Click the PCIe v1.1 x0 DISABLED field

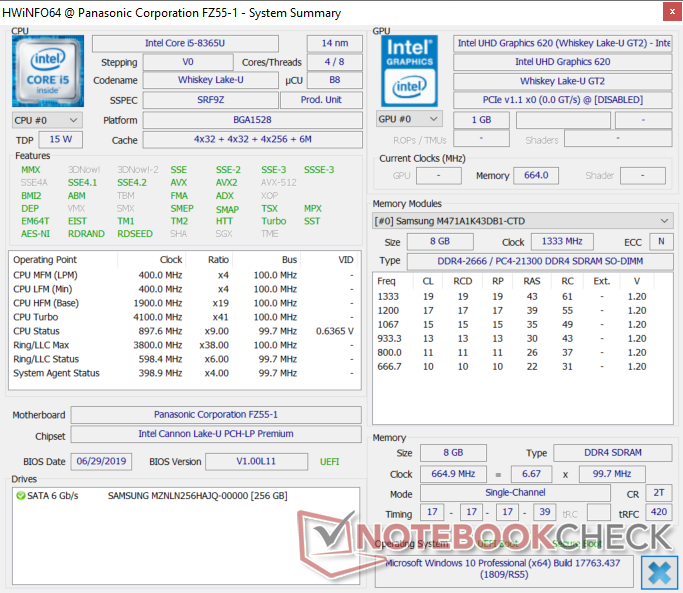(563, 100)
